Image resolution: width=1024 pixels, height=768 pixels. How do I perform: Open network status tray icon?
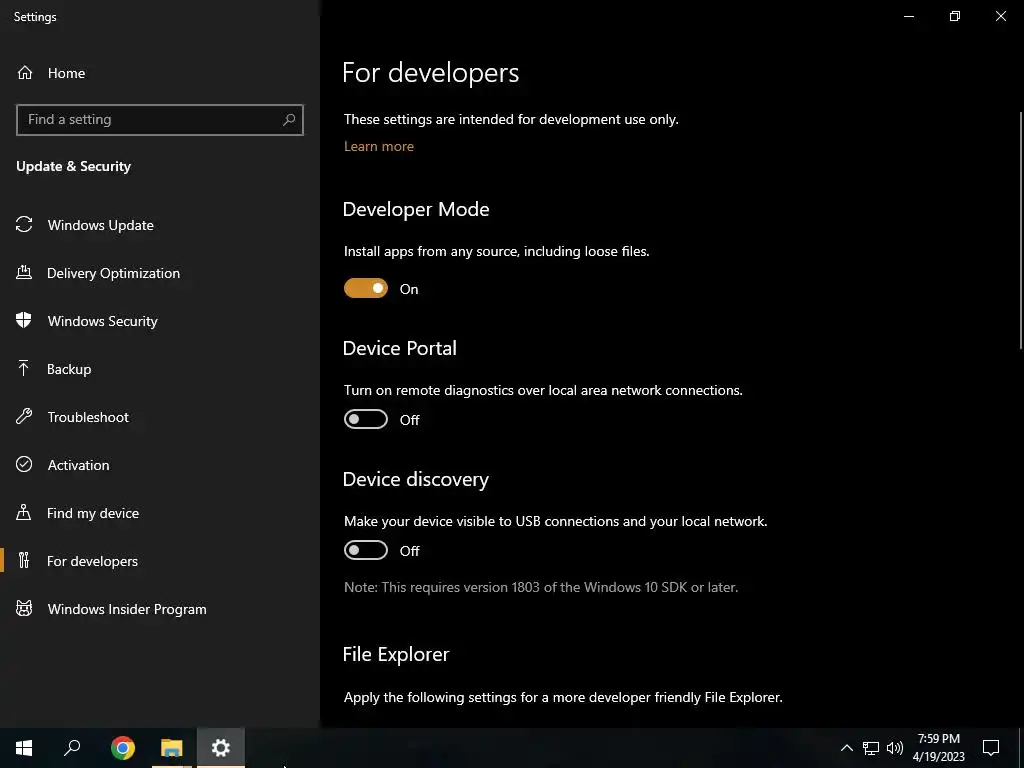(871, 748)
